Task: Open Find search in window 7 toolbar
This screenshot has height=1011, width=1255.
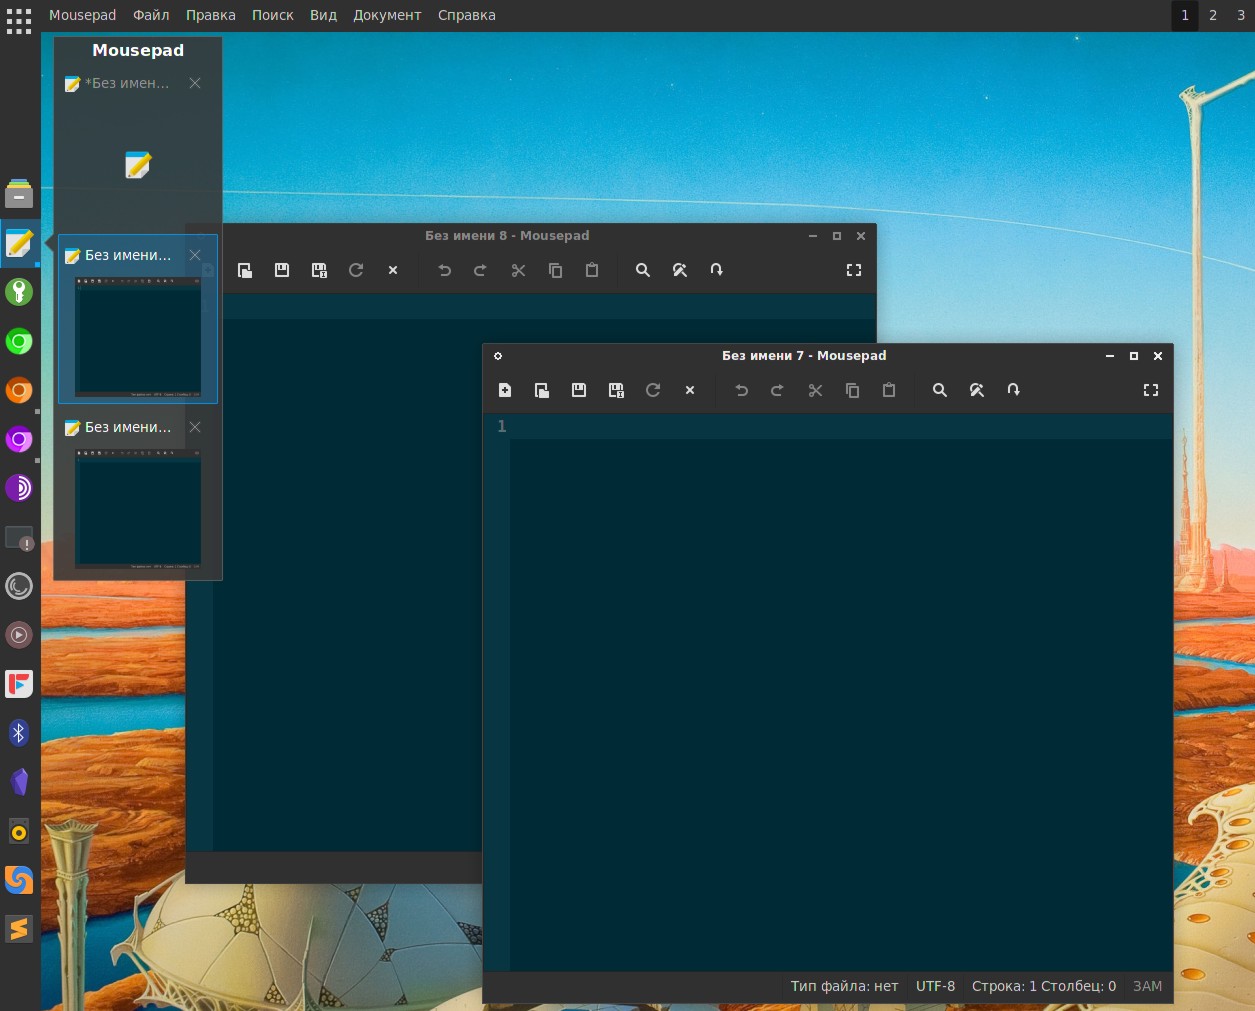Action: 940,390
